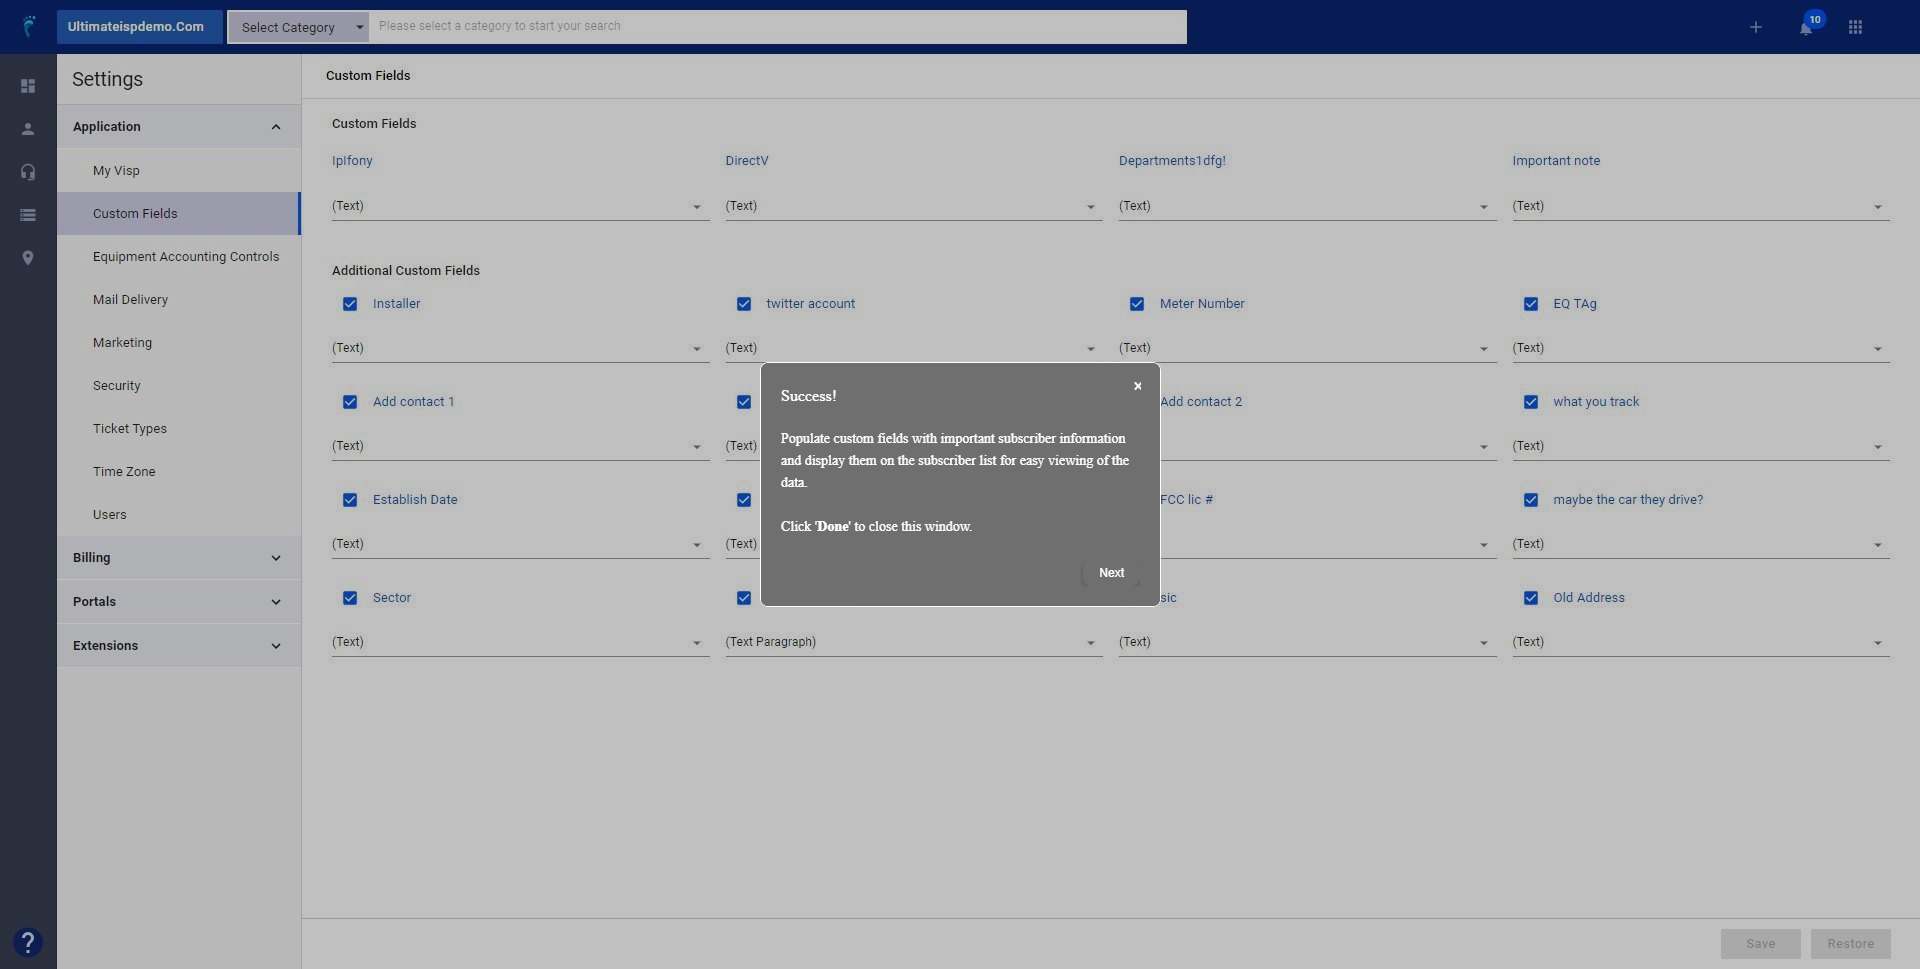
Task: Open the Sector type dropdown
Action: [x=520, y=642]
